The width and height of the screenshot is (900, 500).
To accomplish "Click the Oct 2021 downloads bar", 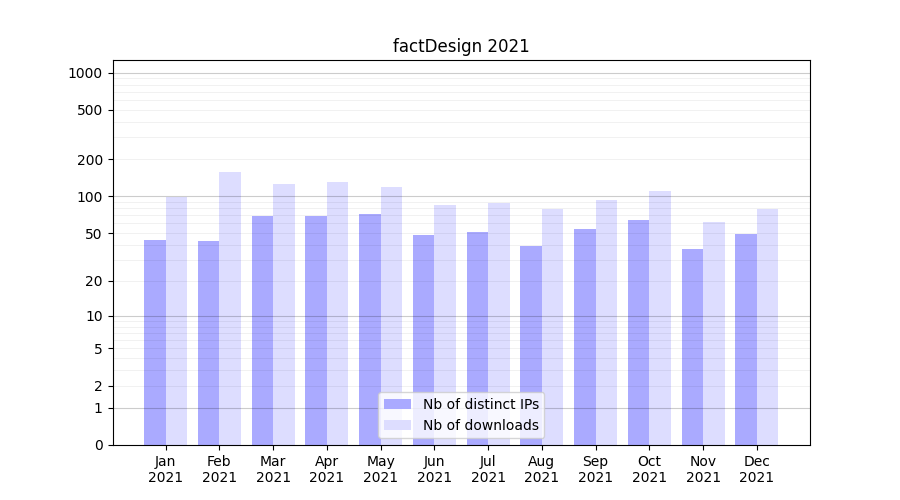I will [x=660, y=318].
